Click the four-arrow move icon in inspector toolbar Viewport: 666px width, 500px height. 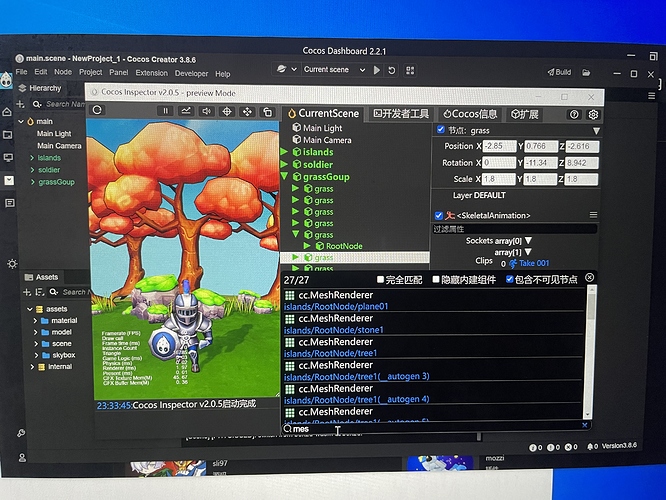[x=247, y=112]
